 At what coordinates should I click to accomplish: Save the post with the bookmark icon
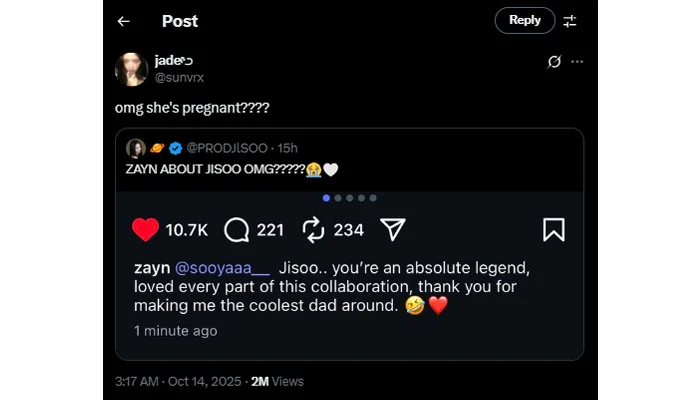tap(553, 230)
